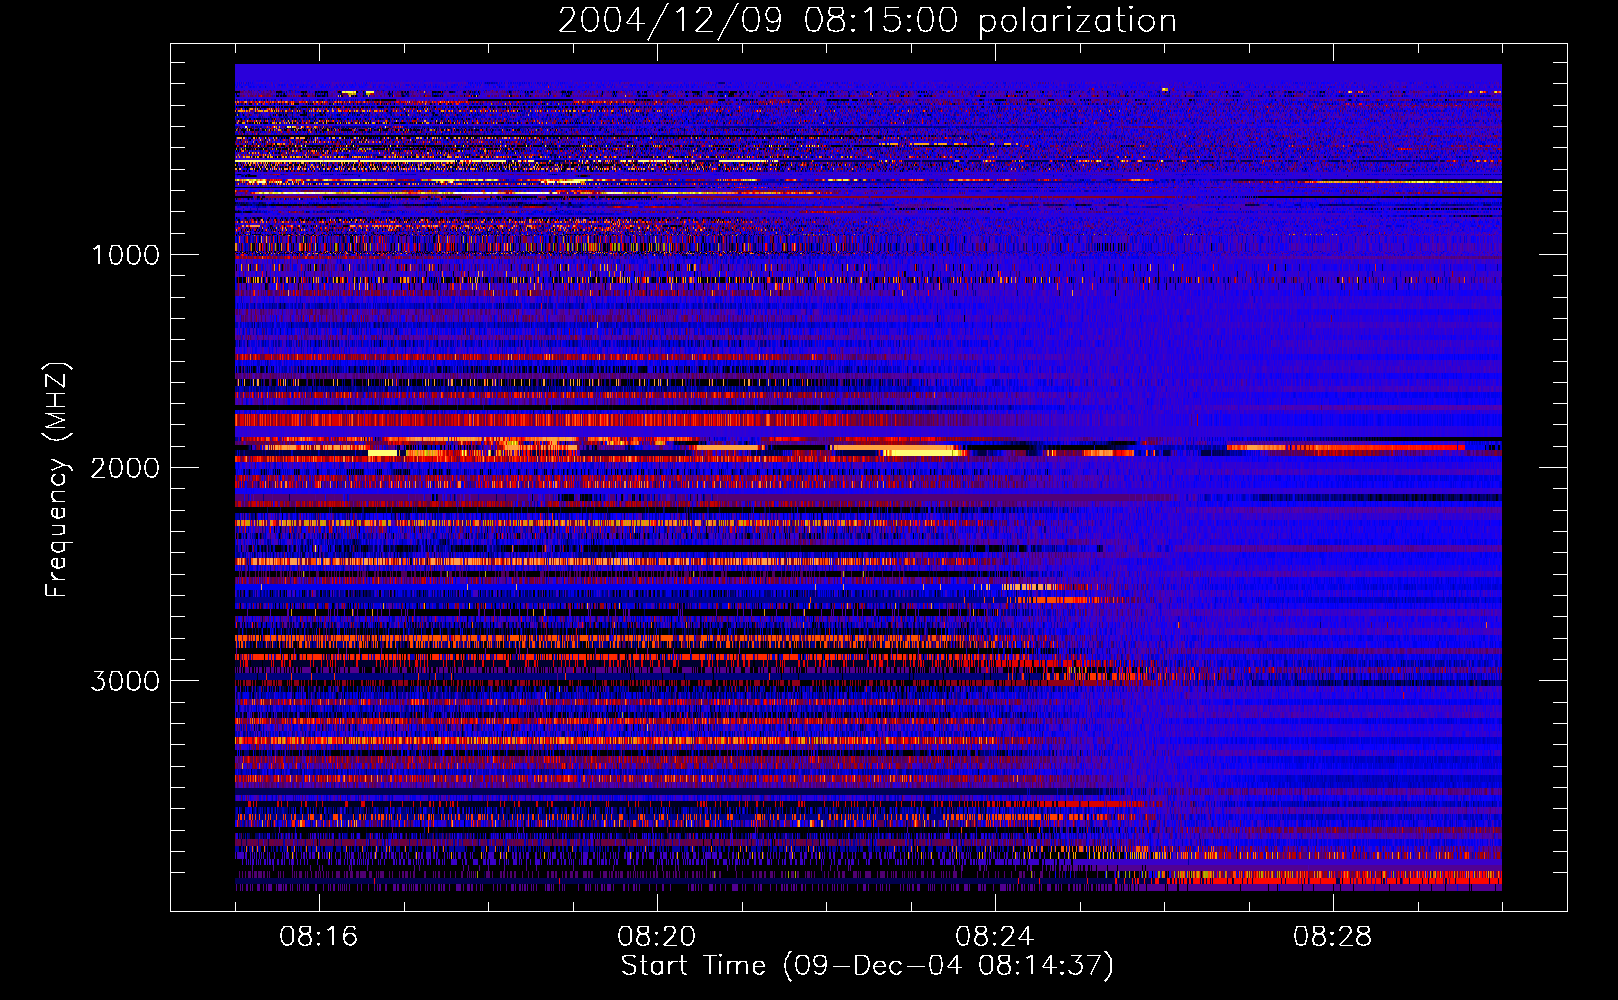1618x1000 pixels.
Task: Click the 08:28 time tick label
Action: tap(1333, 937)
